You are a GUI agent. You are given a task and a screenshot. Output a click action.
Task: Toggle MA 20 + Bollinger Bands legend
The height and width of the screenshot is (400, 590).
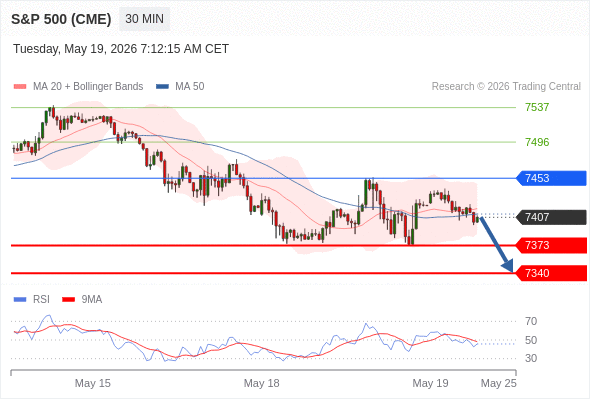pos(78,87)
